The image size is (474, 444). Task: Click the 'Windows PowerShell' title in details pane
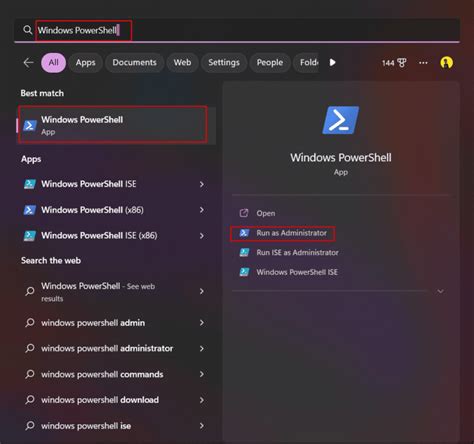[341, 157]
